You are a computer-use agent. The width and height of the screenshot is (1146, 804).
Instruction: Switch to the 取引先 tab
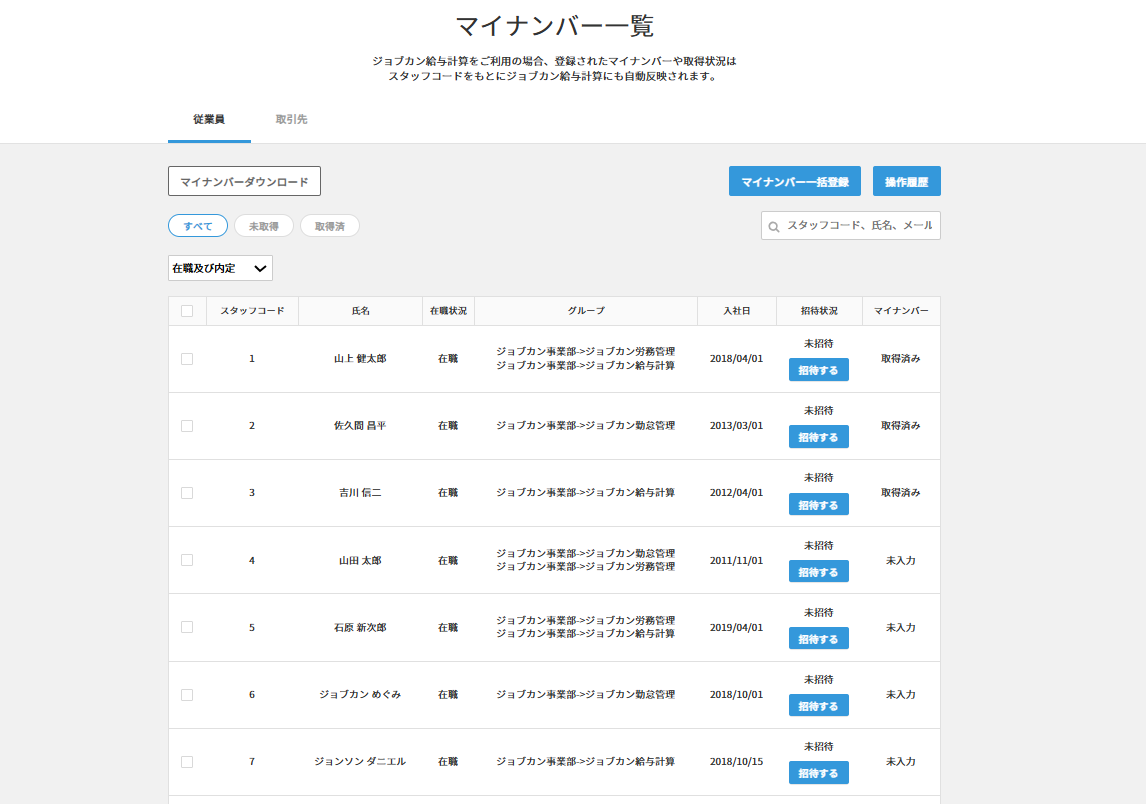tap(291, 119)
